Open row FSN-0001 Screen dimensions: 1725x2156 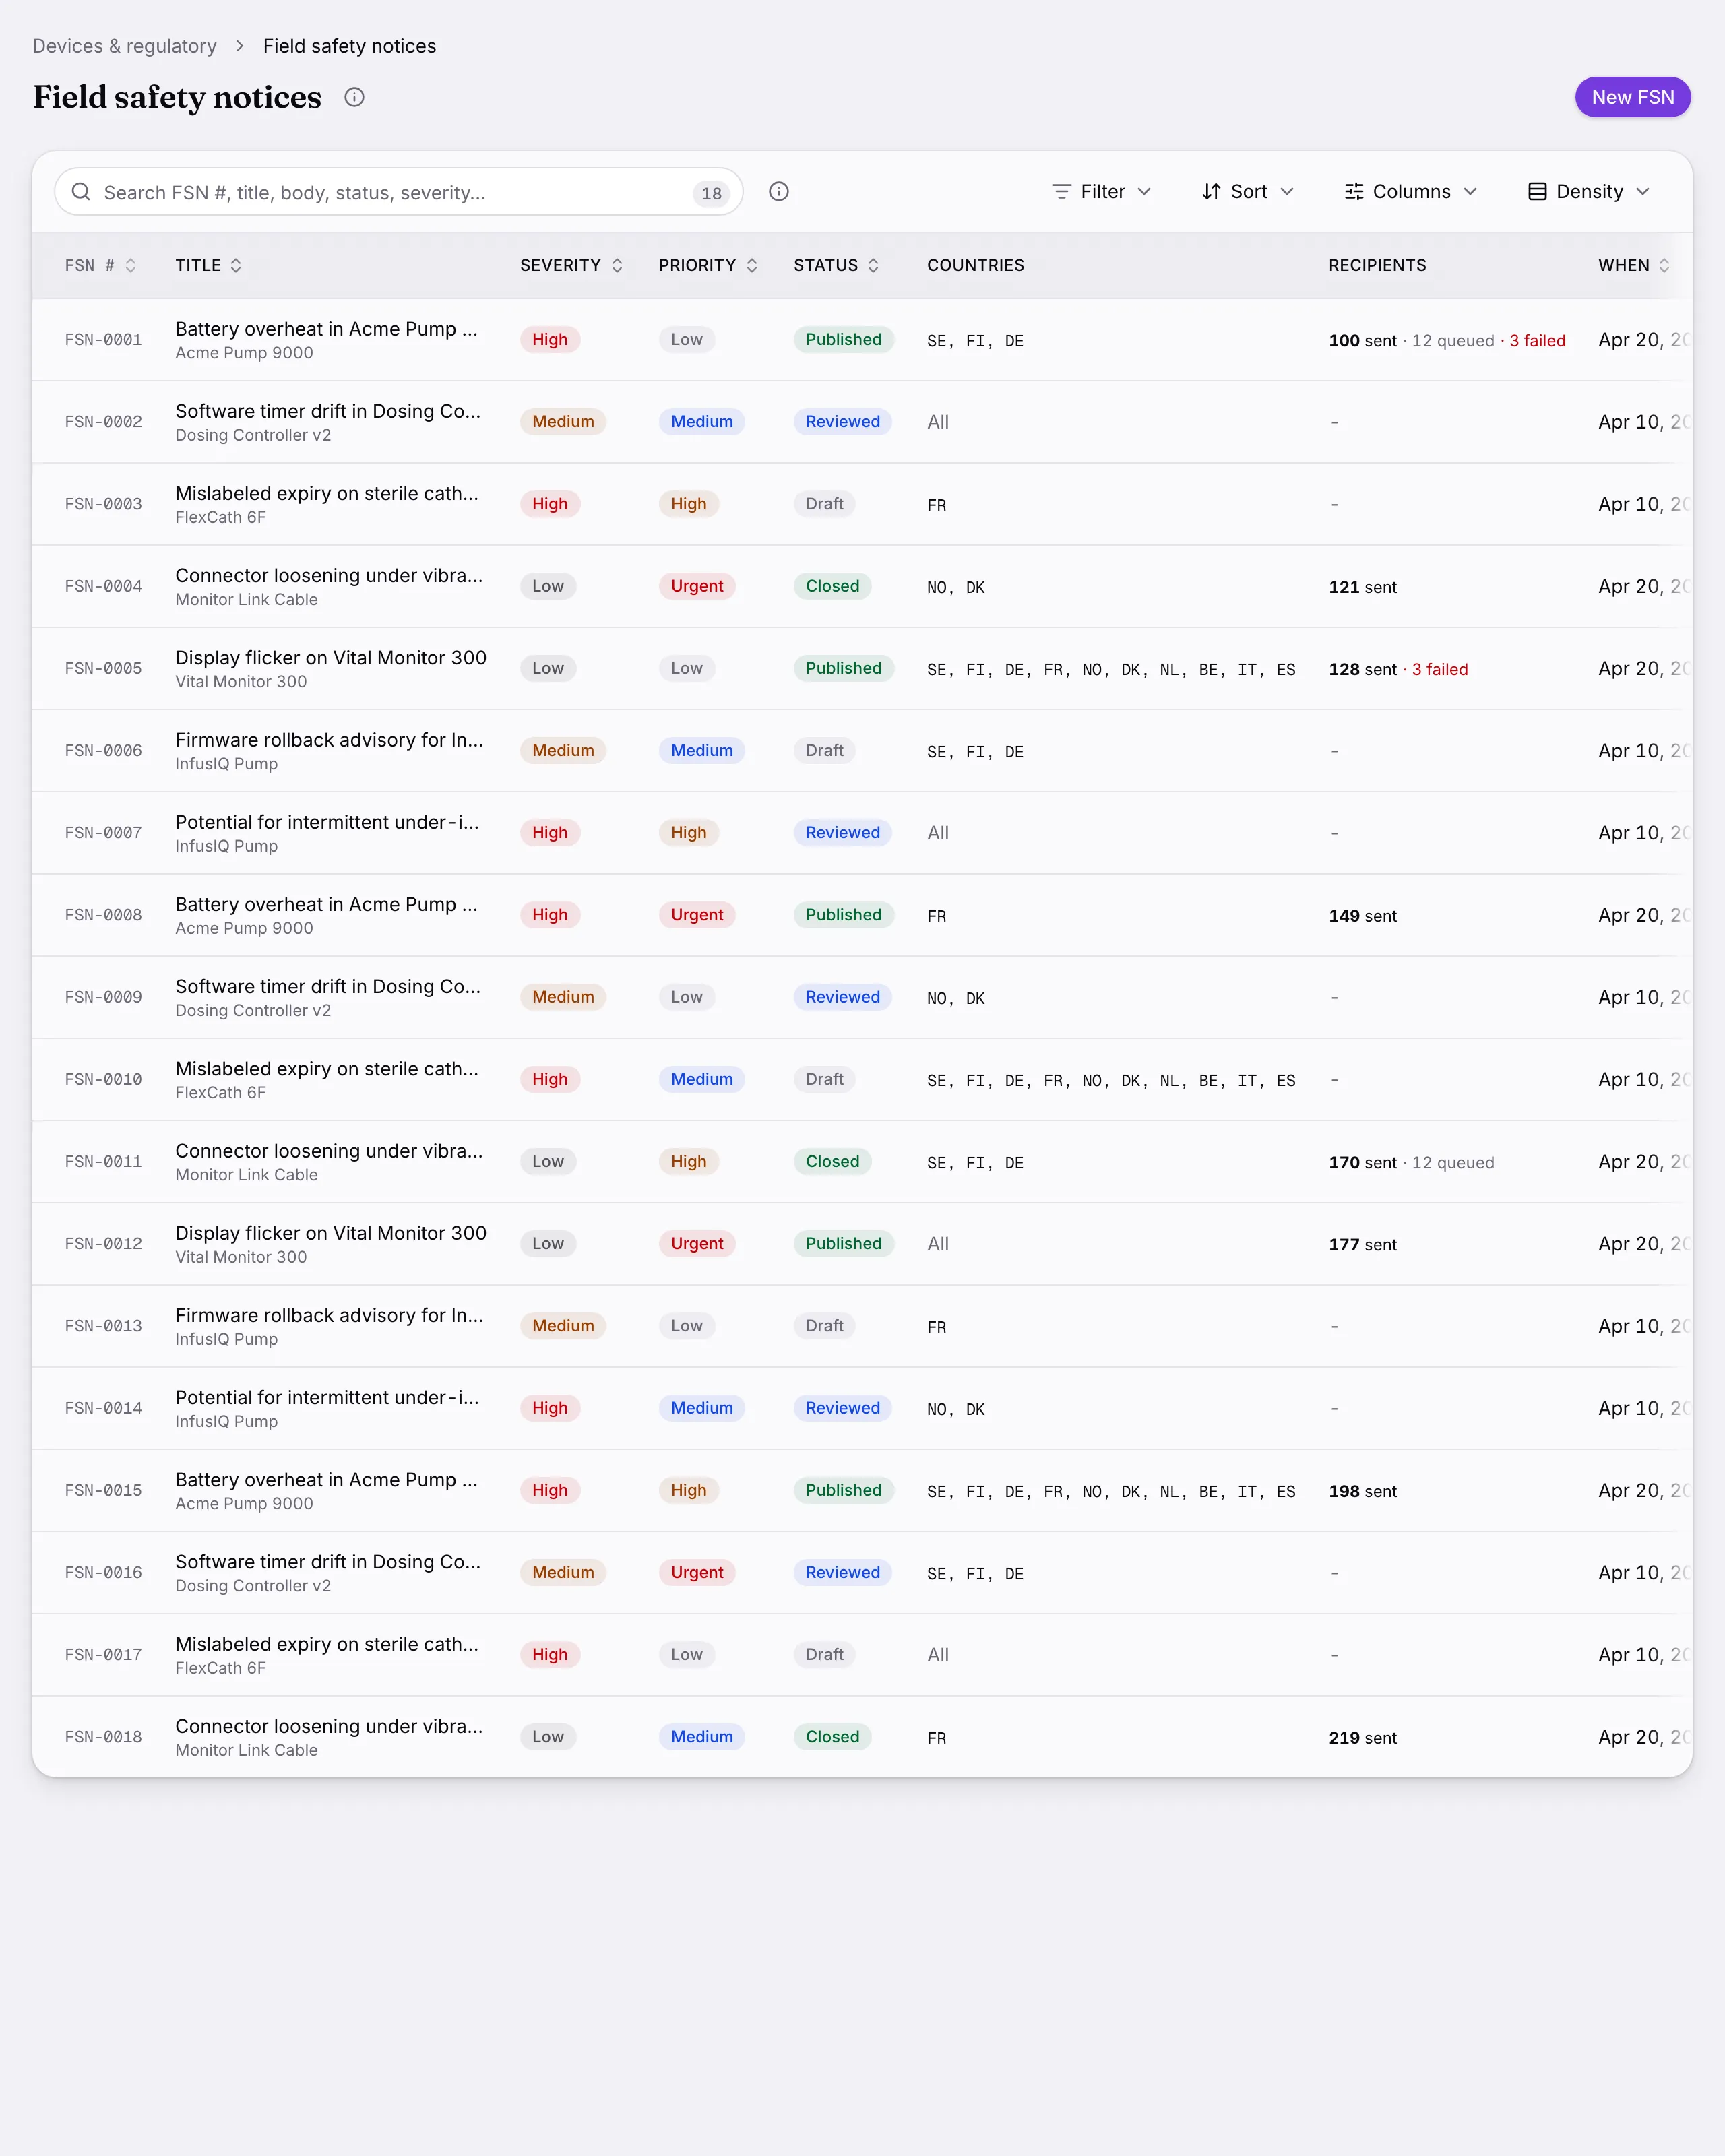point(862,340)
